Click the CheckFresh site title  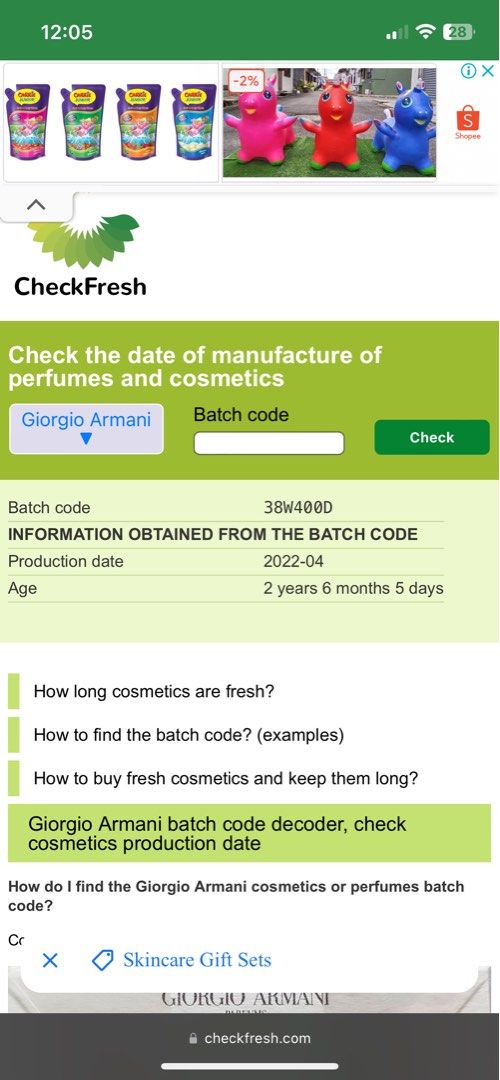81,286
